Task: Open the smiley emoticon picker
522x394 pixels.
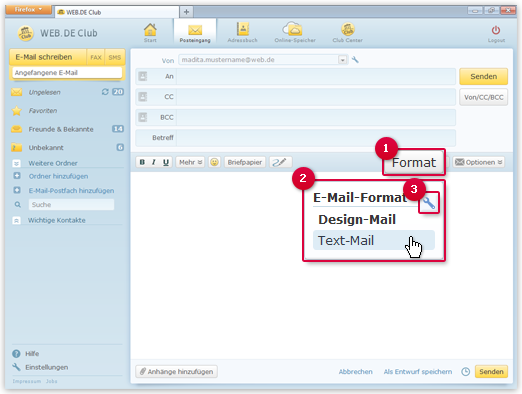Action: click(214, 162)
